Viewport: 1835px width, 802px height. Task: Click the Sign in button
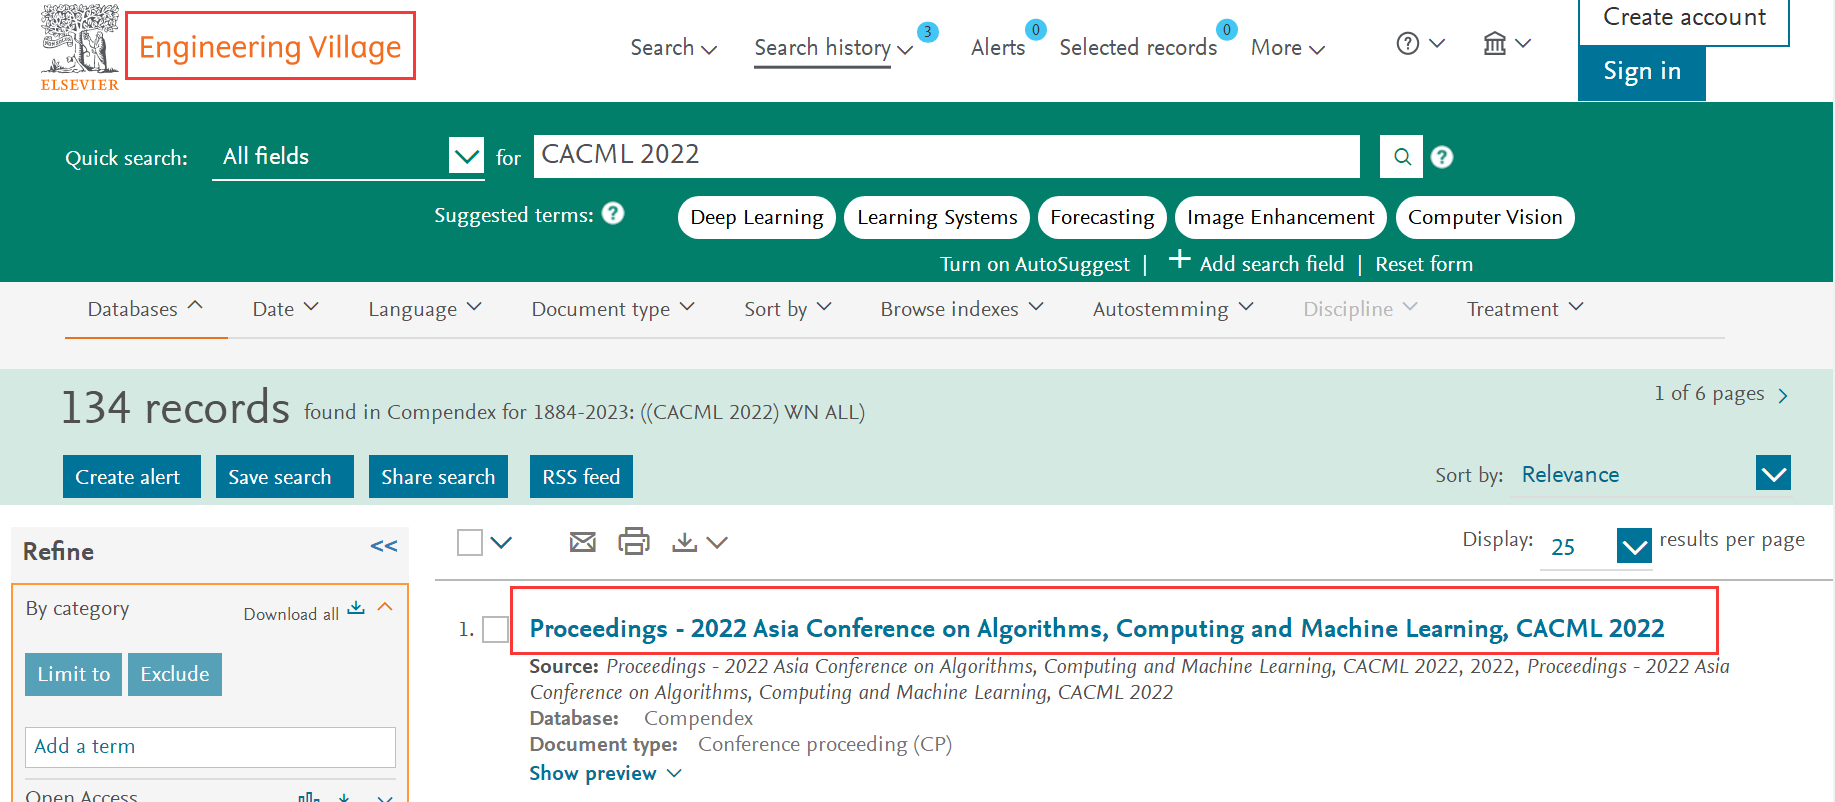(x=1642, y=72)
